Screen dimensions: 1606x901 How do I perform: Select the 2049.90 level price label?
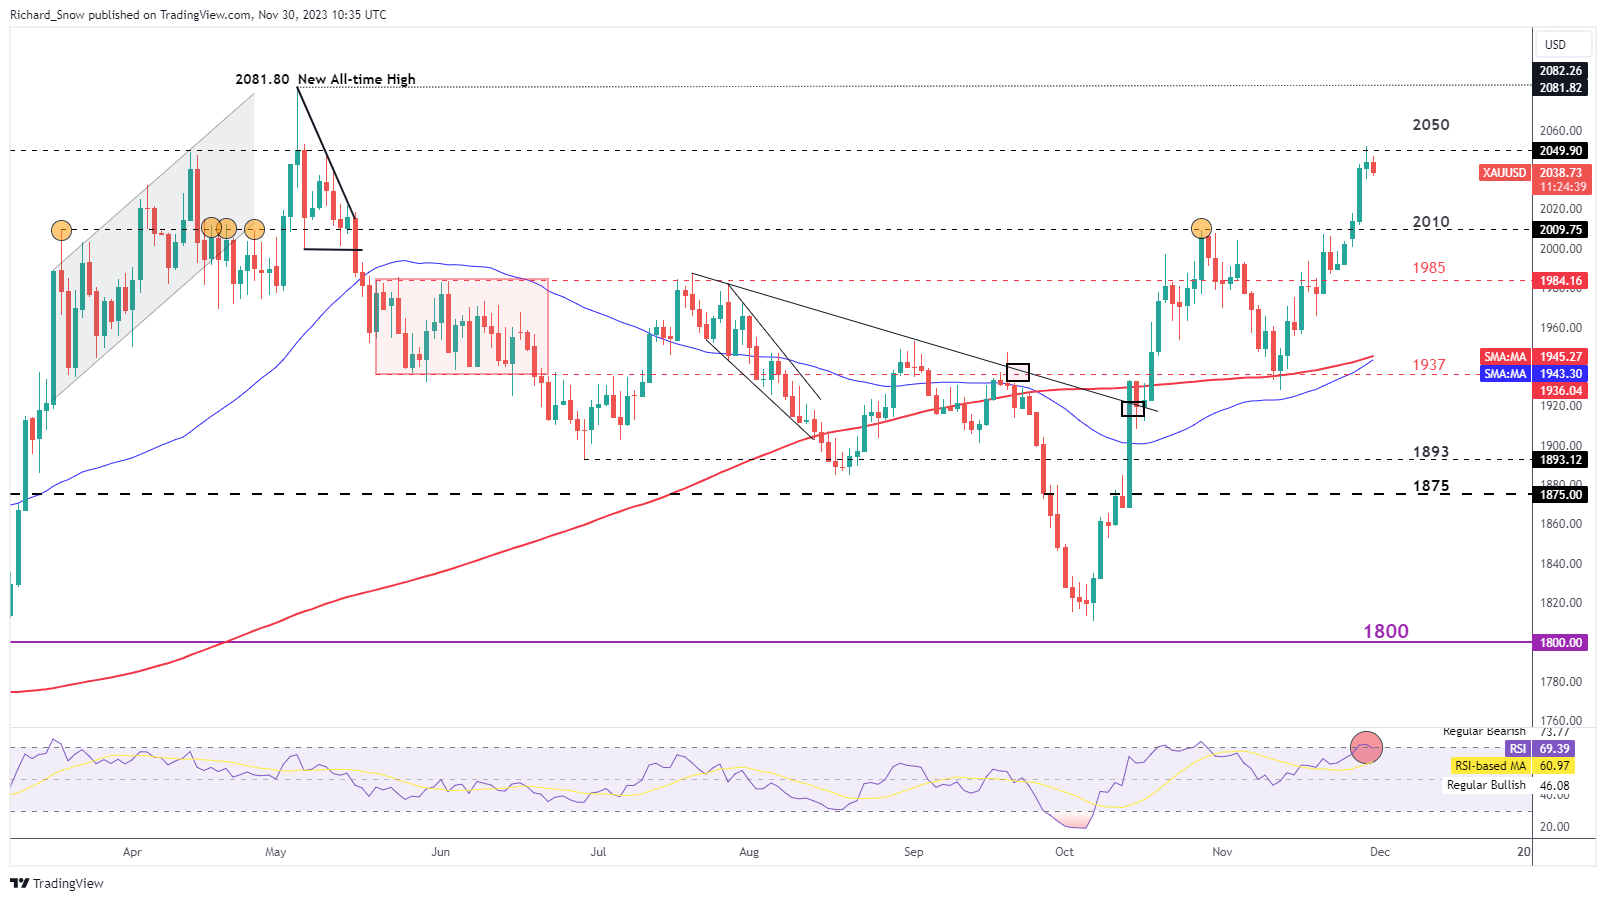[x=1560, y=151]
